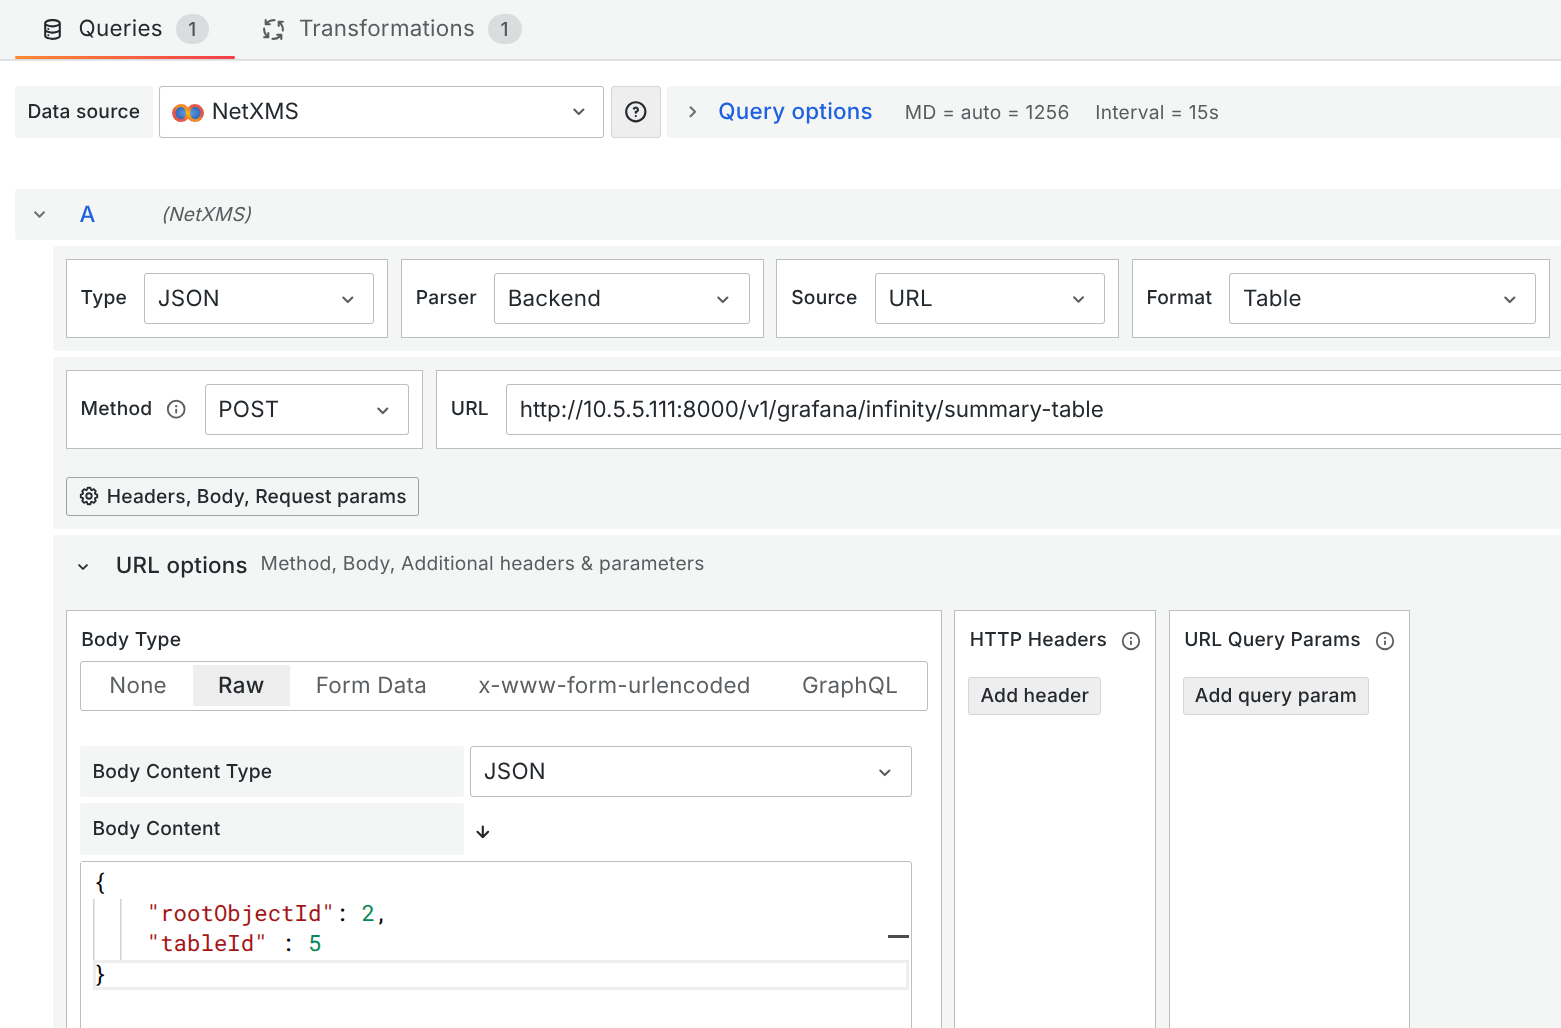Click the Add query param button
Screen dimensions: 1561x1028
click(1275, 695)
